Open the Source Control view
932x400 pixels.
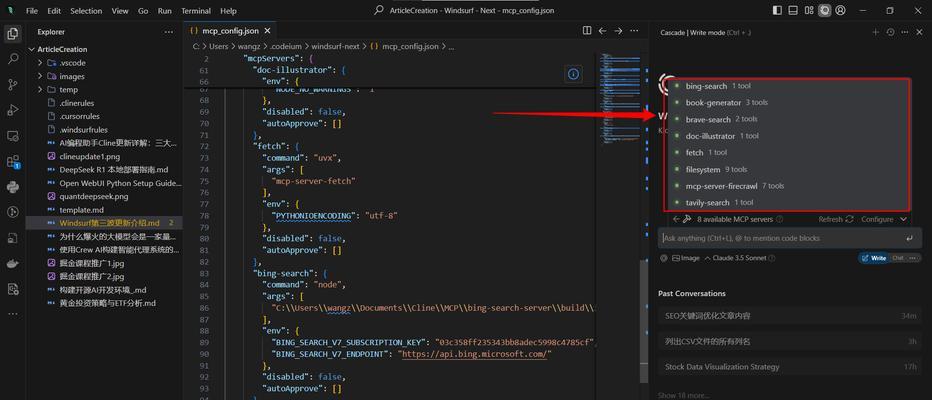[12, 84]
